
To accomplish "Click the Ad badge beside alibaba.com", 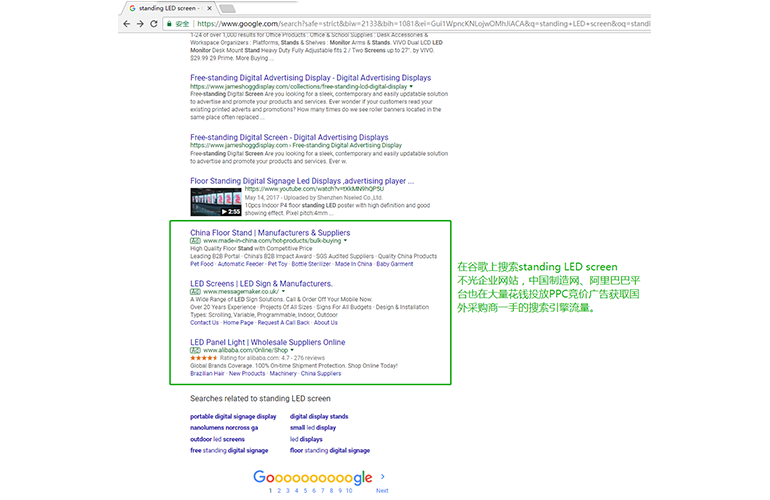I will (195, 350).
